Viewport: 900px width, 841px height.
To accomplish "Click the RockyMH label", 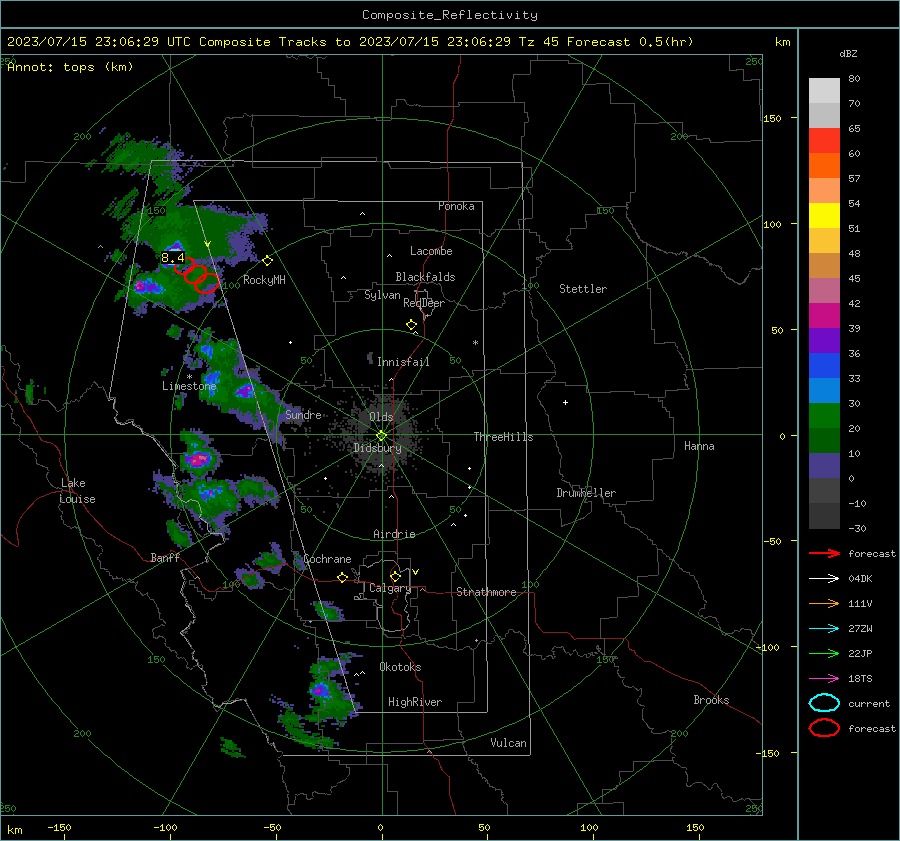I will point(264,280).
